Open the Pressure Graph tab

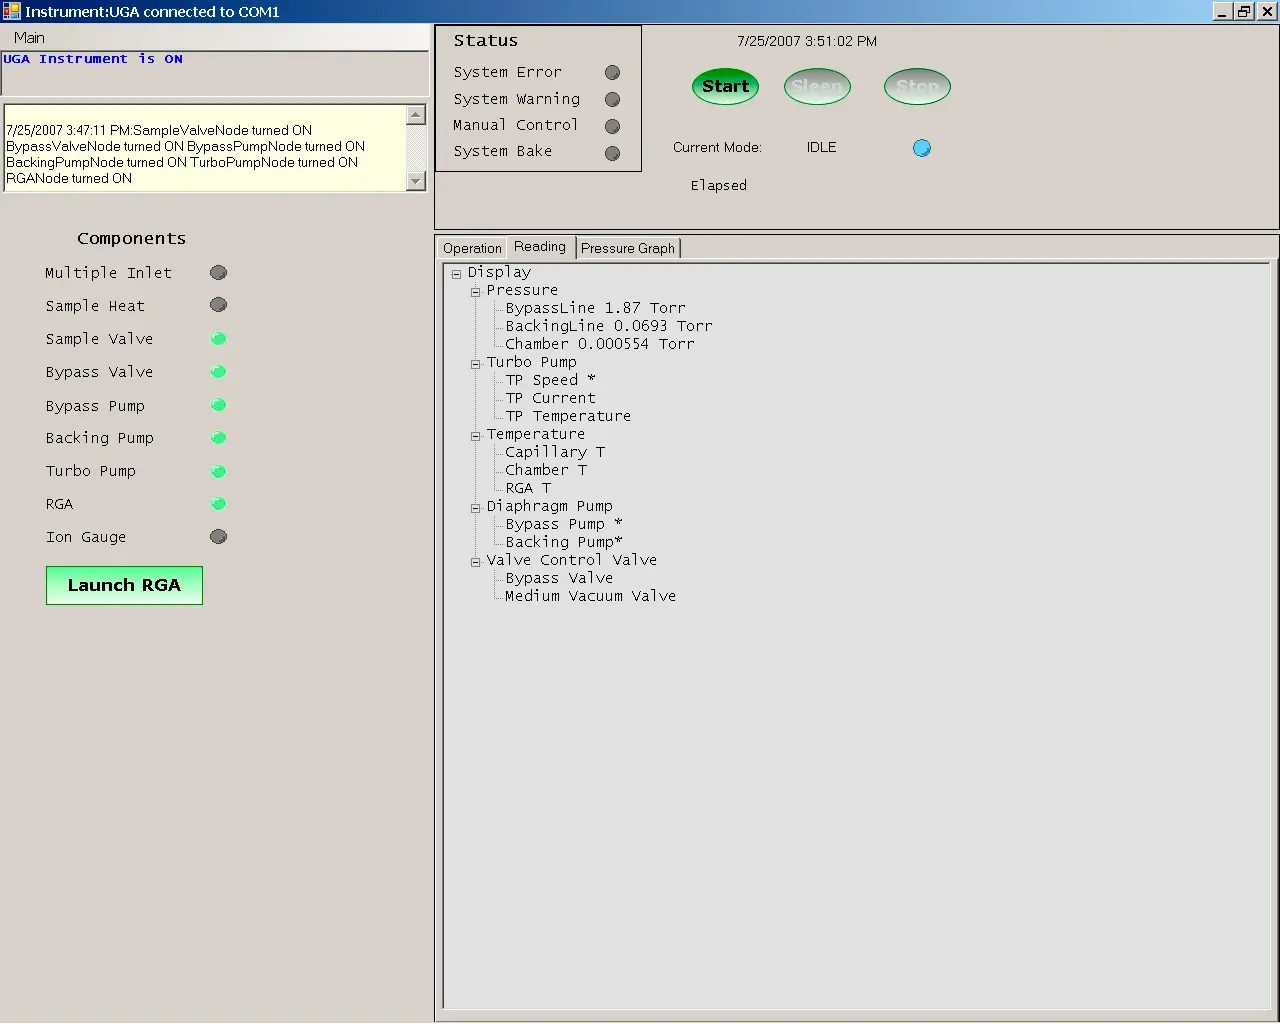[x=627, y=249]
